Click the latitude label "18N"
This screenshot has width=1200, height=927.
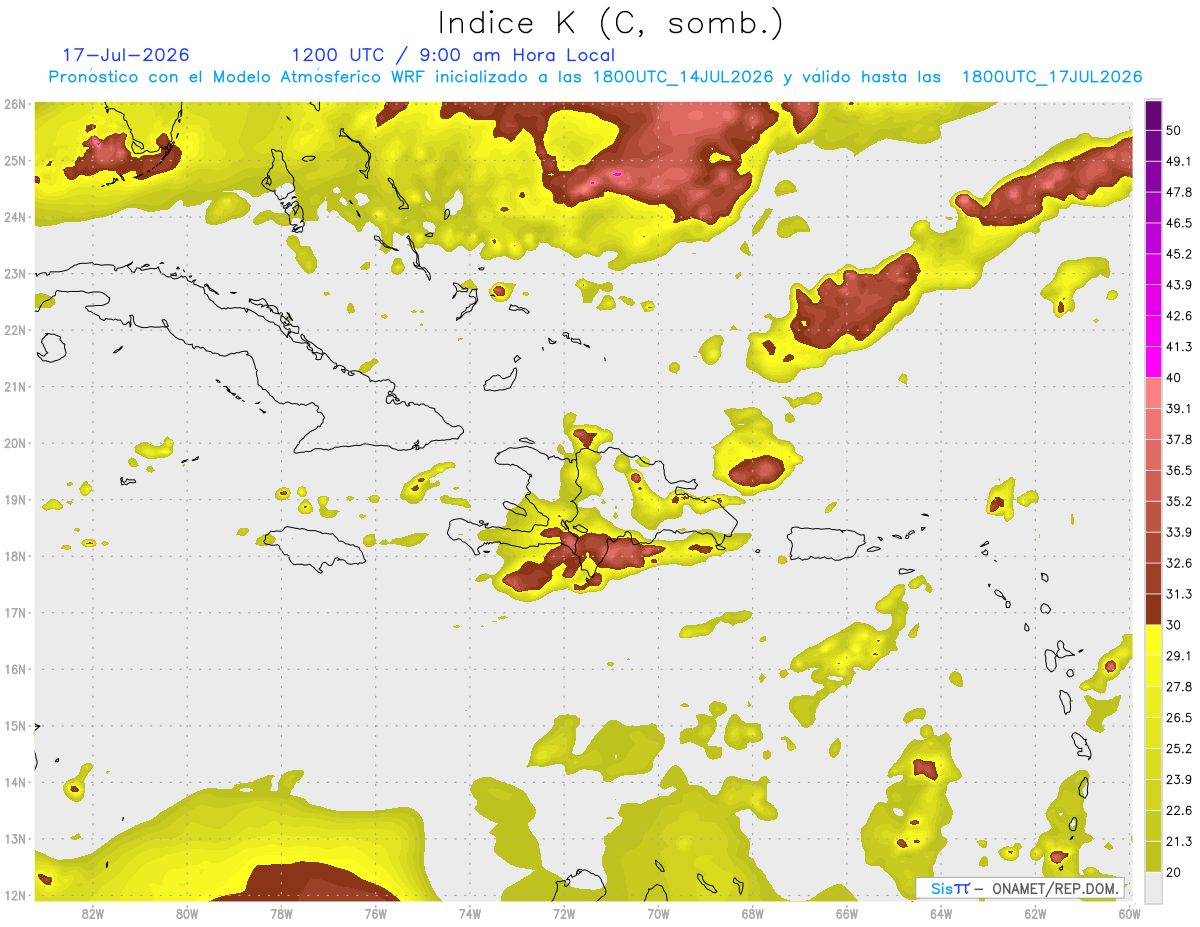14,556
